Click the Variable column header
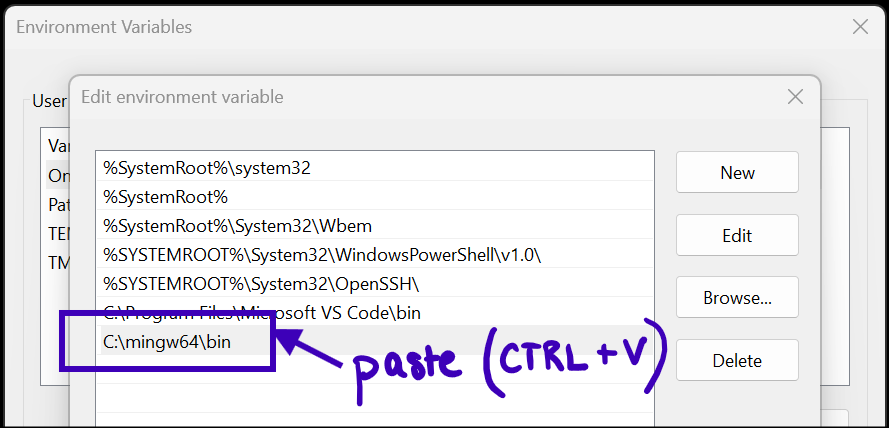 pyautogui.click(x=57, y=146)
